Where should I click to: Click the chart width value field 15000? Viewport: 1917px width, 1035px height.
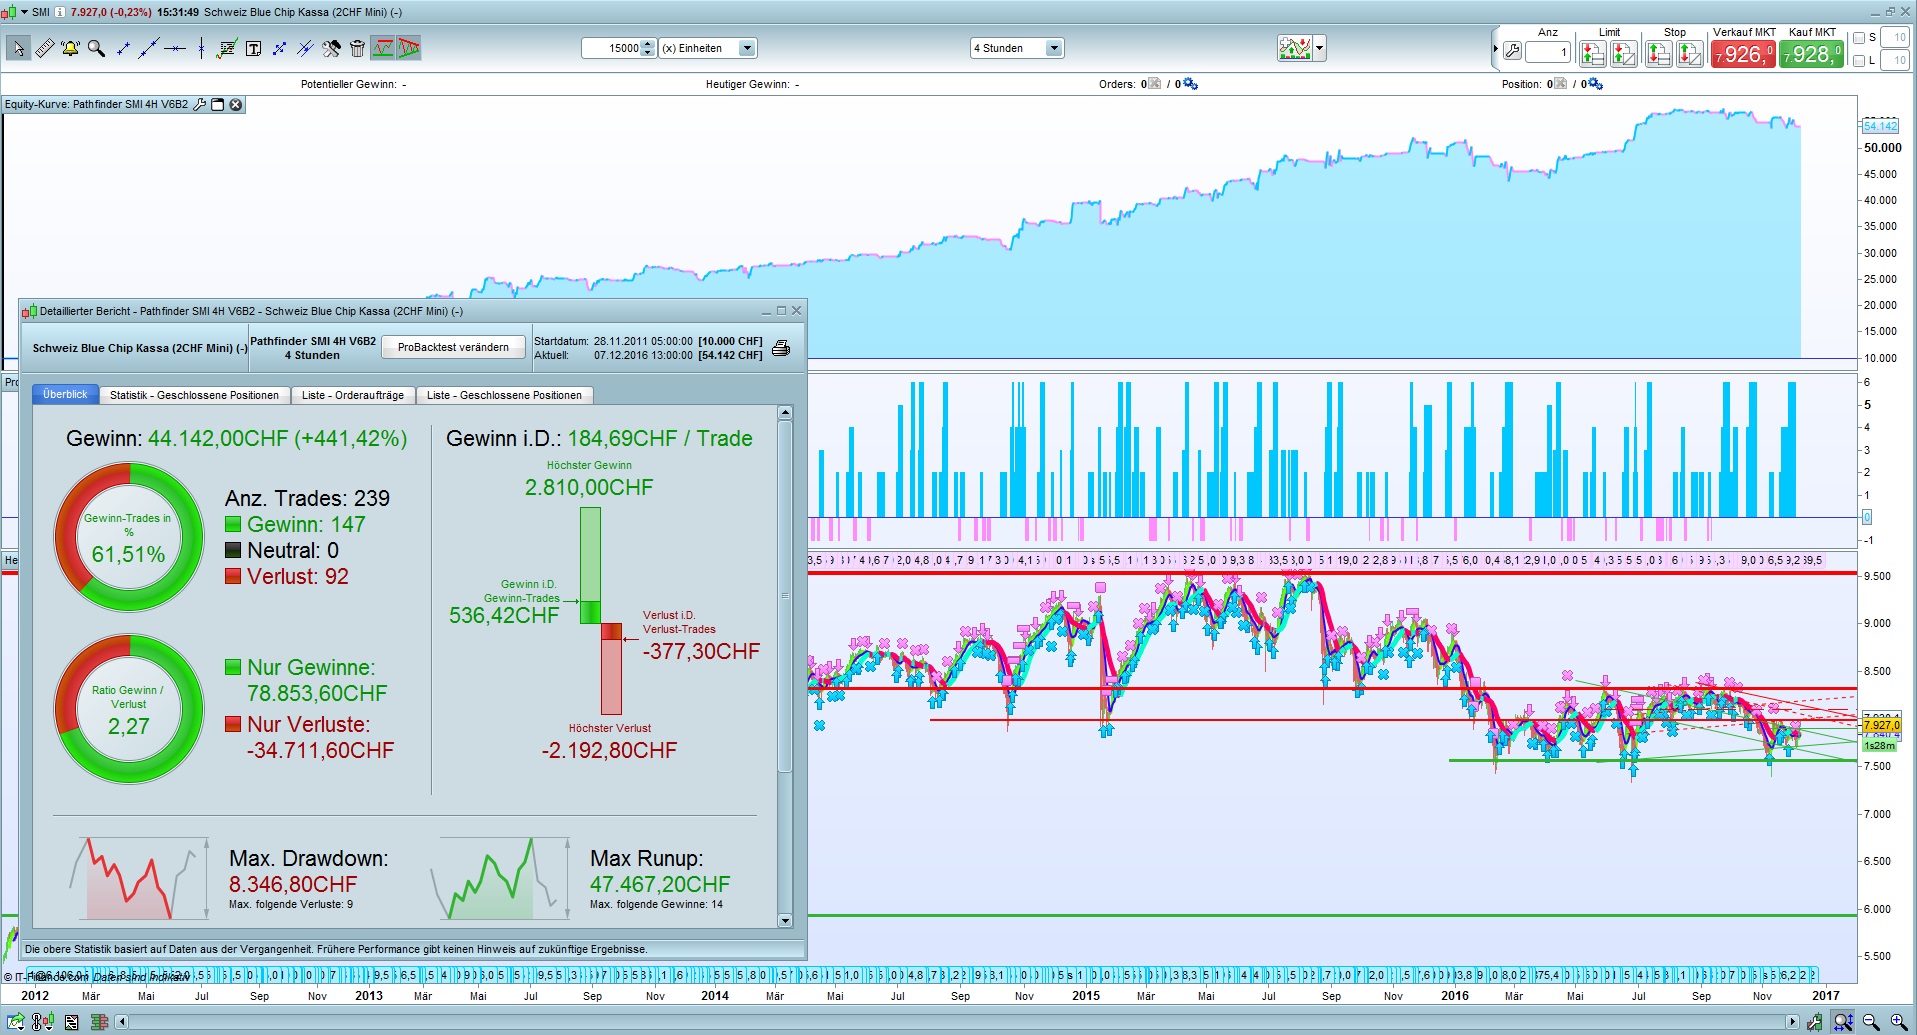[611, 48]
